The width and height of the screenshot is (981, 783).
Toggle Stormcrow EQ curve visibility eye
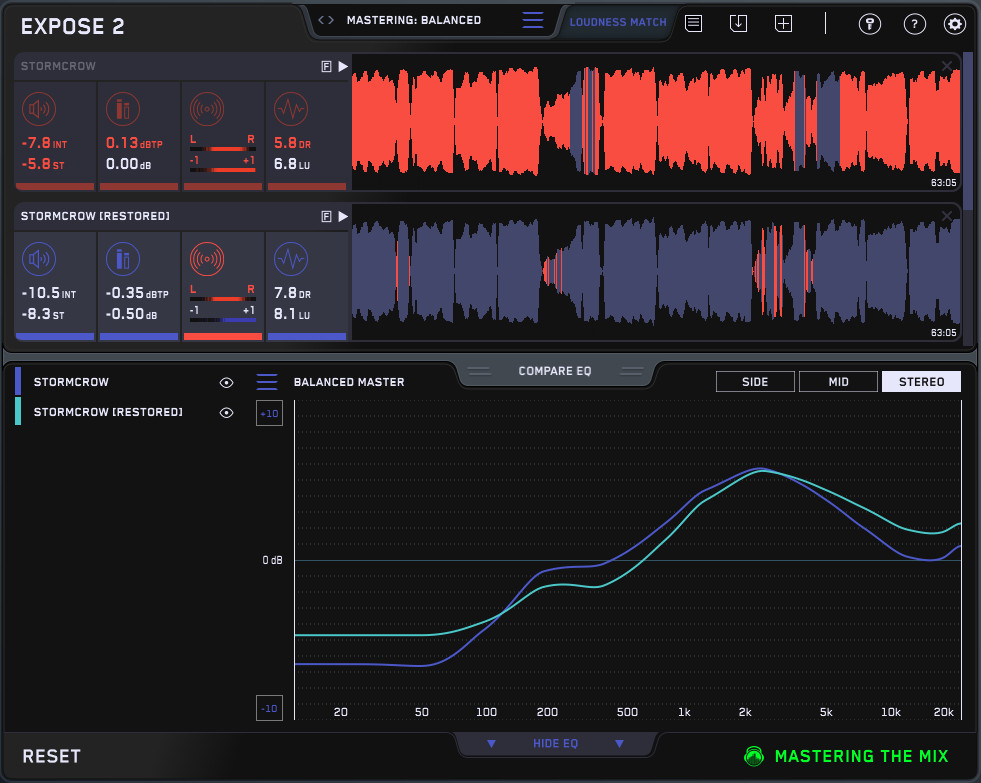pyautogui.click(x=226, y=383)
